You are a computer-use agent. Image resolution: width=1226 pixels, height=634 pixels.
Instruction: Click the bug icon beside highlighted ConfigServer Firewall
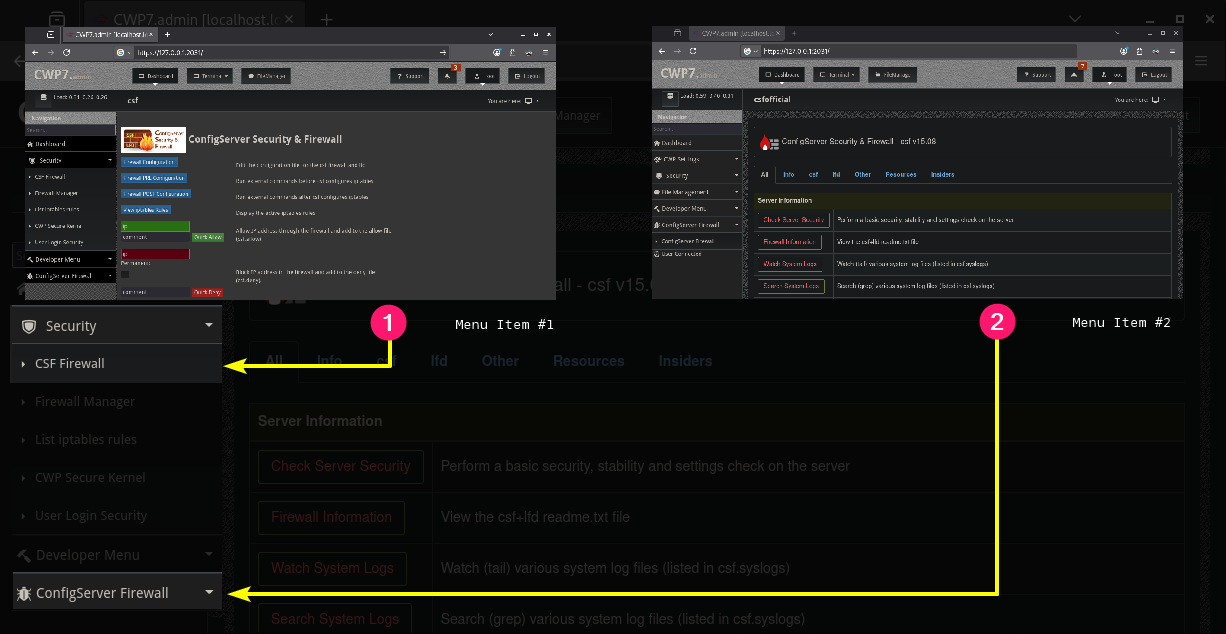(23, 593)
